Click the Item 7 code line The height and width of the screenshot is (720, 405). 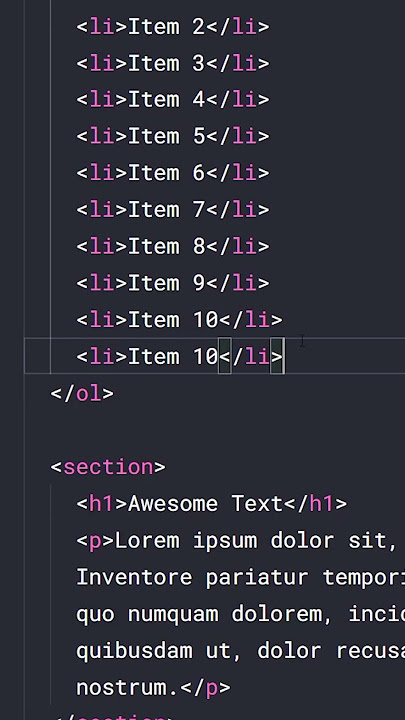click(173, 210)
